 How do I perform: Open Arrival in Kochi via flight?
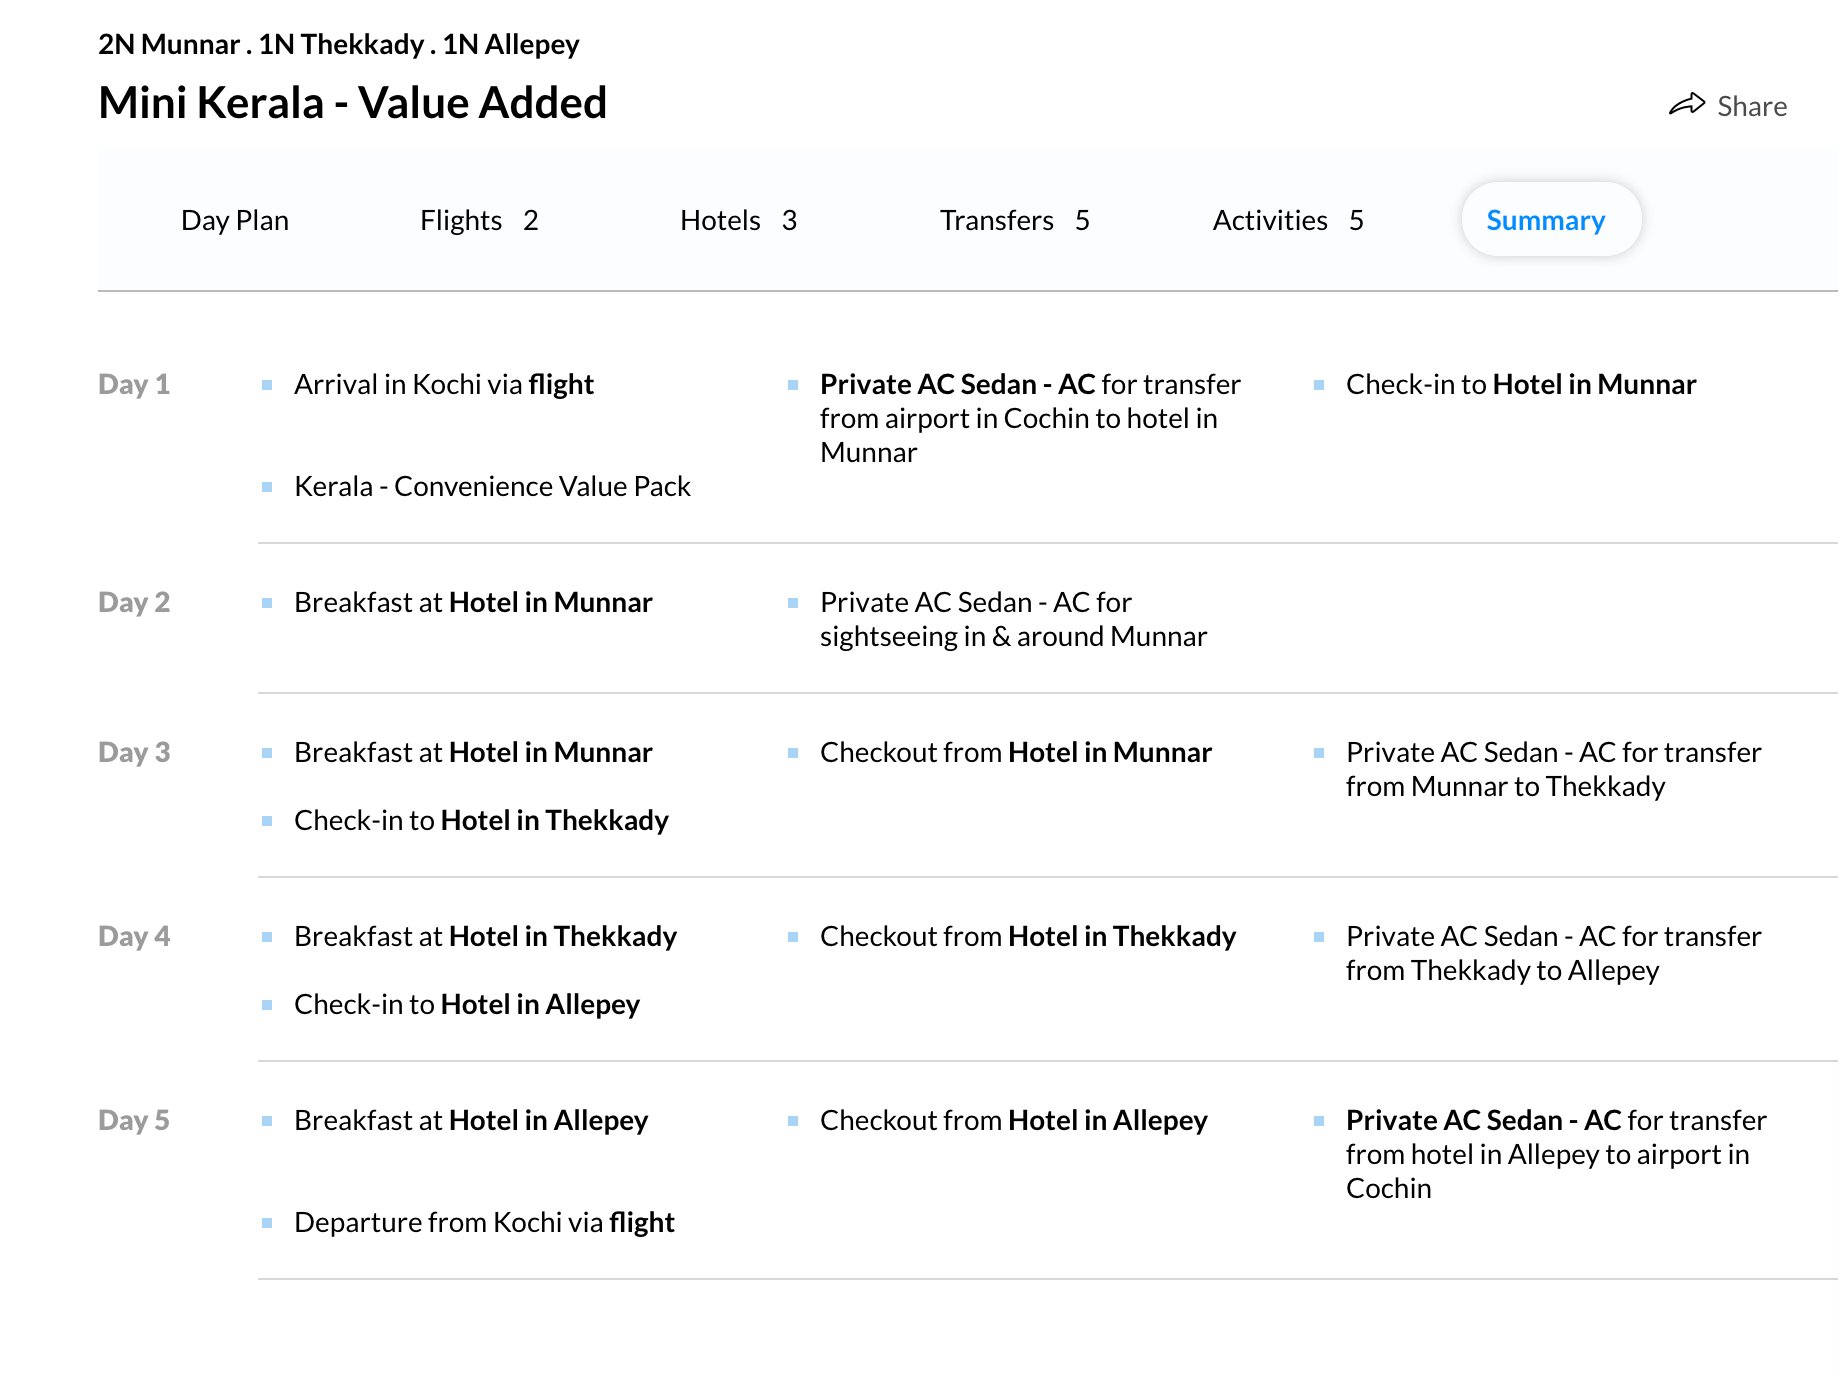click(444, 384)
